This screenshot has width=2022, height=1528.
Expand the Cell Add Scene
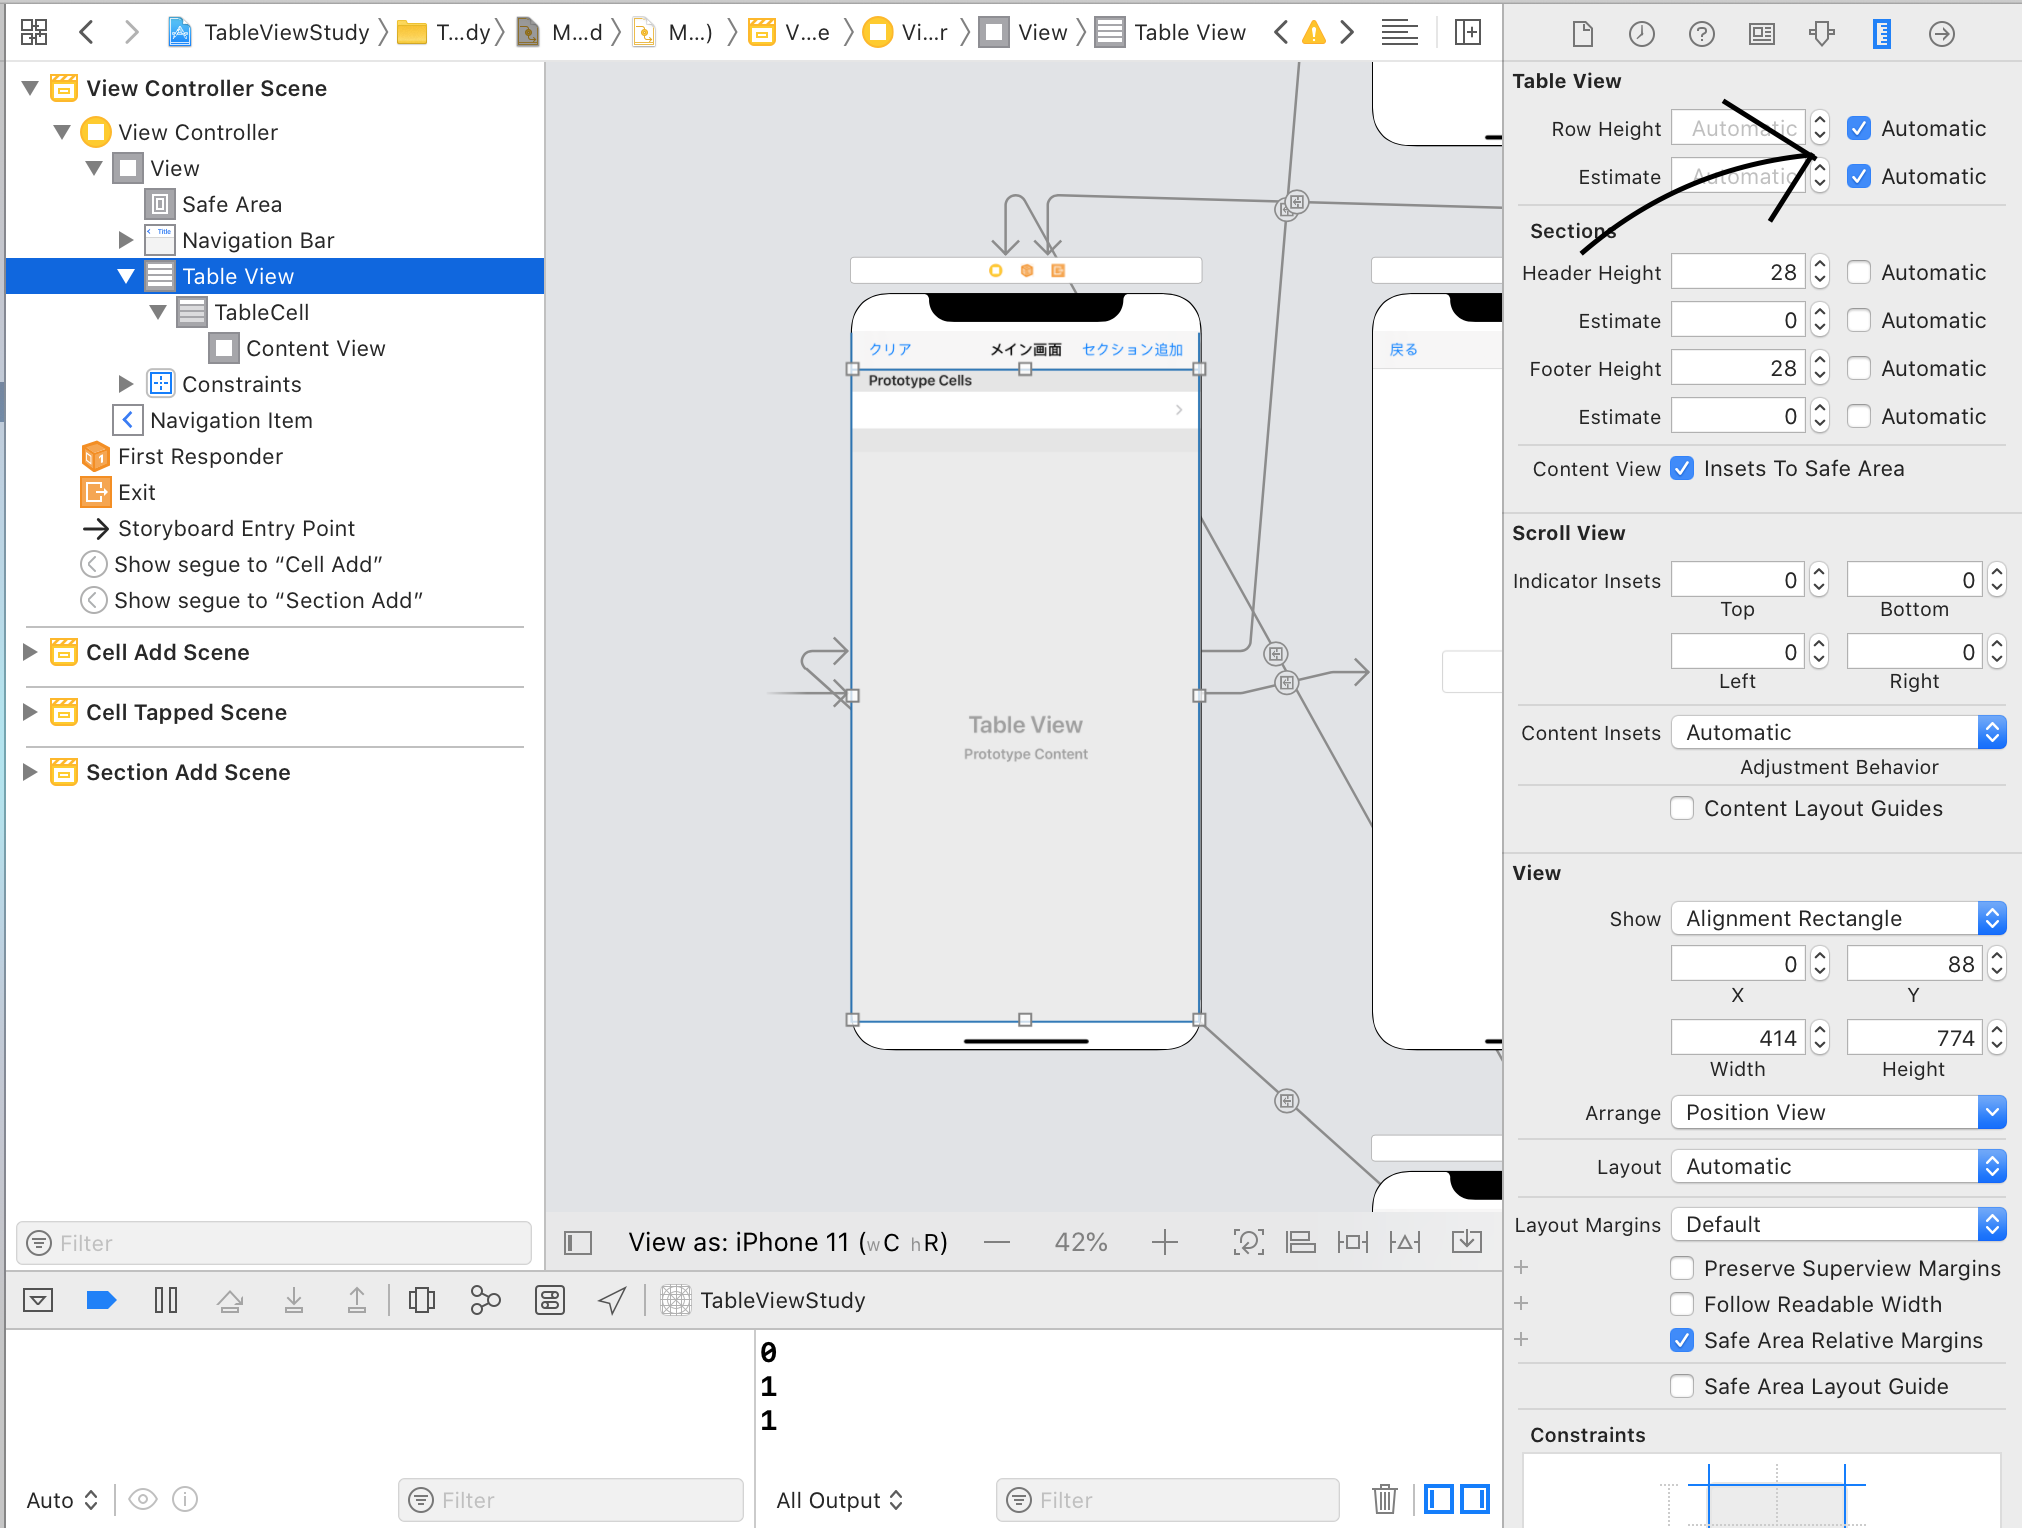click(30, 652)
